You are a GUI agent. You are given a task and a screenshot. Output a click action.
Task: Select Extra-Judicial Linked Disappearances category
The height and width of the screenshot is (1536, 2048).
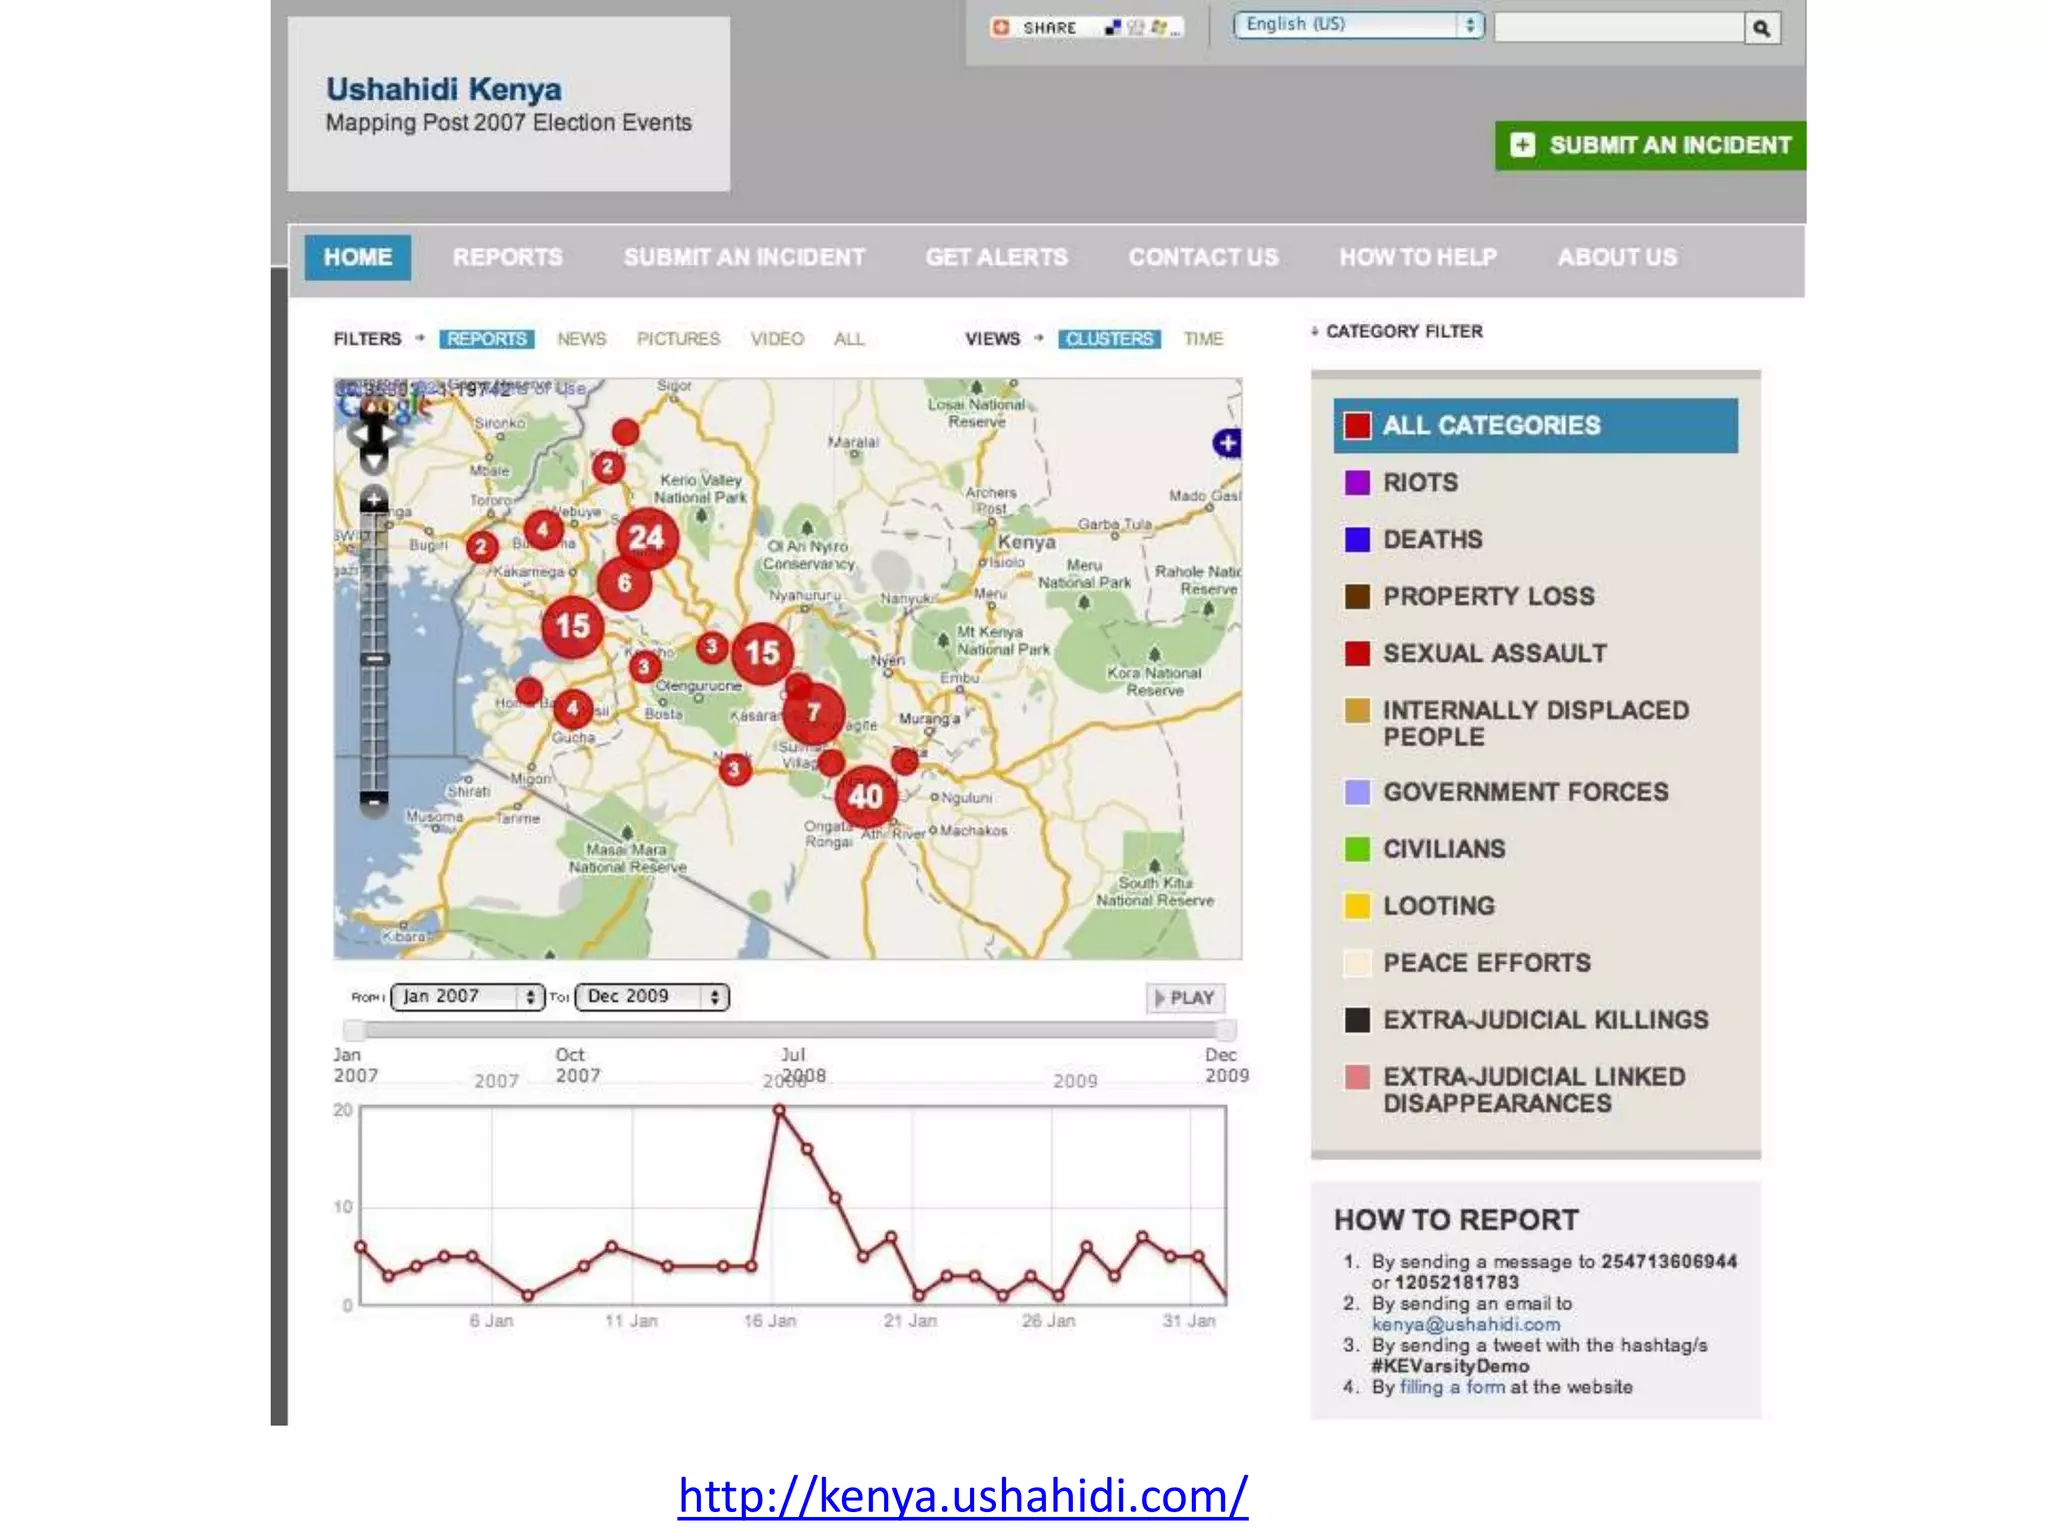(1534, 1090)
